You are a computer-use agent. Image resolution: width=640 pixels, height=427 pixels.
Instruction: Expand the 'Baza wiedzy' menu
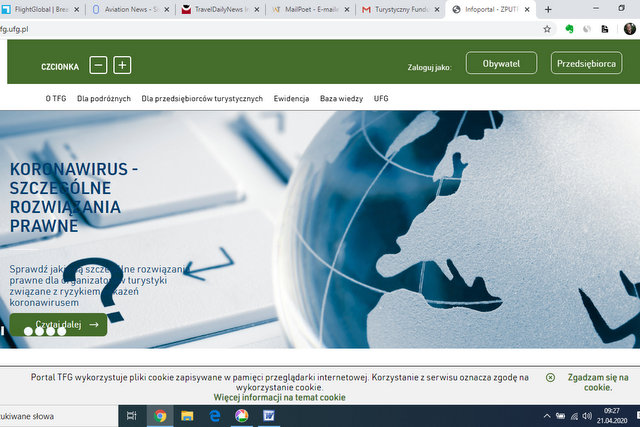point(341,99)
